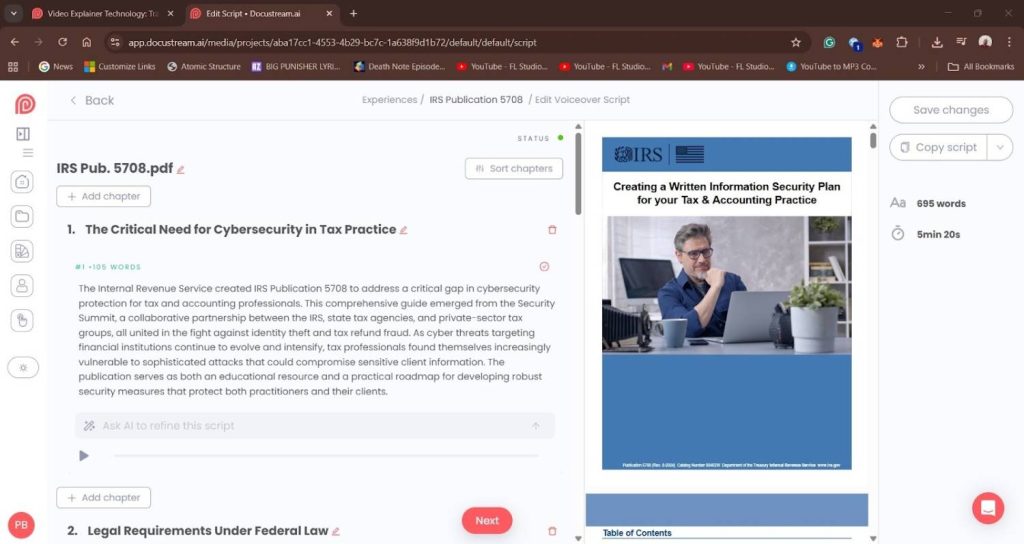Click the address bar URL
The image size is (1024, 544).
pos(332,42)
